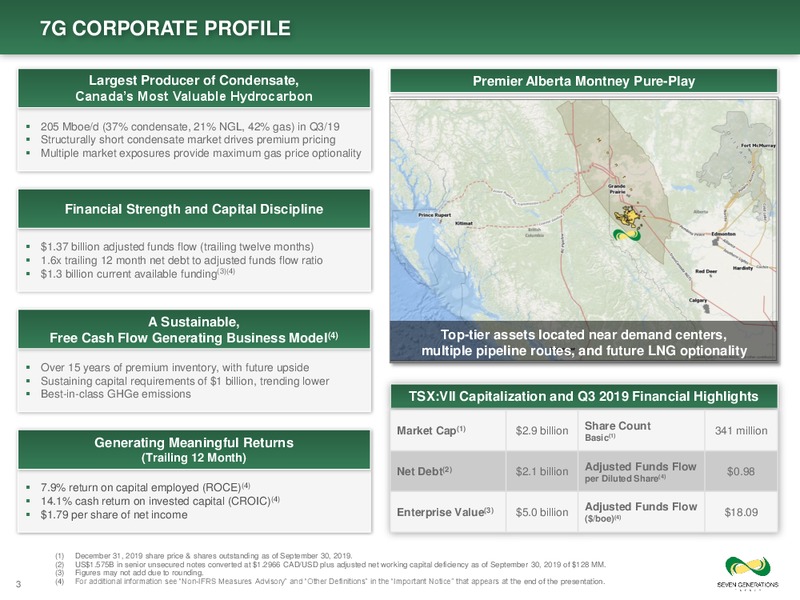
Task: Click '$0.98' value cell
Action: point(741,471)
